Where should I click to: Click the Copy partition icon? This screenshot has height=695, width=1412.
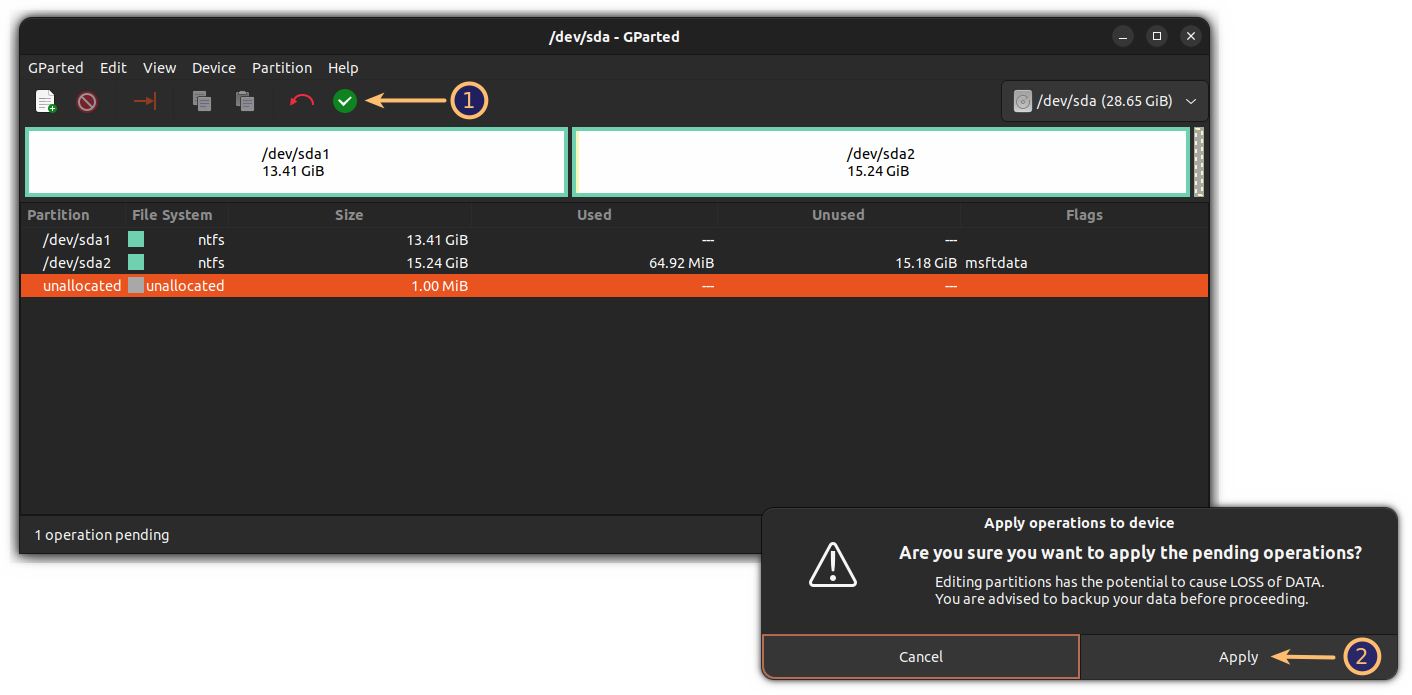pyautogui.click(x=202, y=101)
